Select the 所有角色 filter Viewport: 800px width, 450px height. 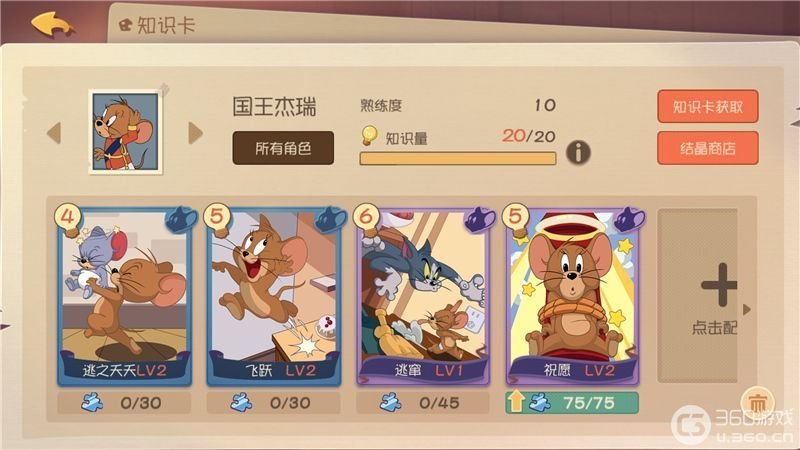[283, 148]
